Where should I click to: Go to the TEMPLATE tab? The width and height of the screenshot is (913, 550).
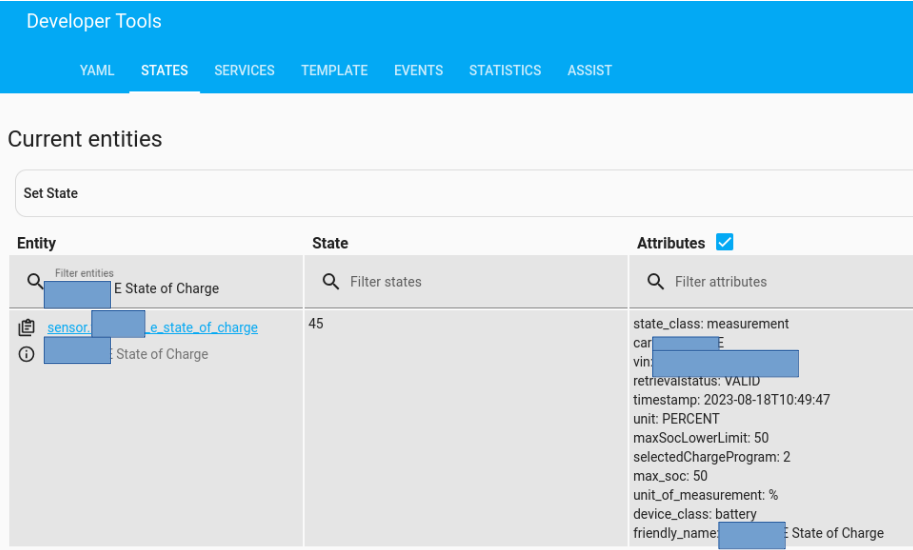[x=334, y=70]
